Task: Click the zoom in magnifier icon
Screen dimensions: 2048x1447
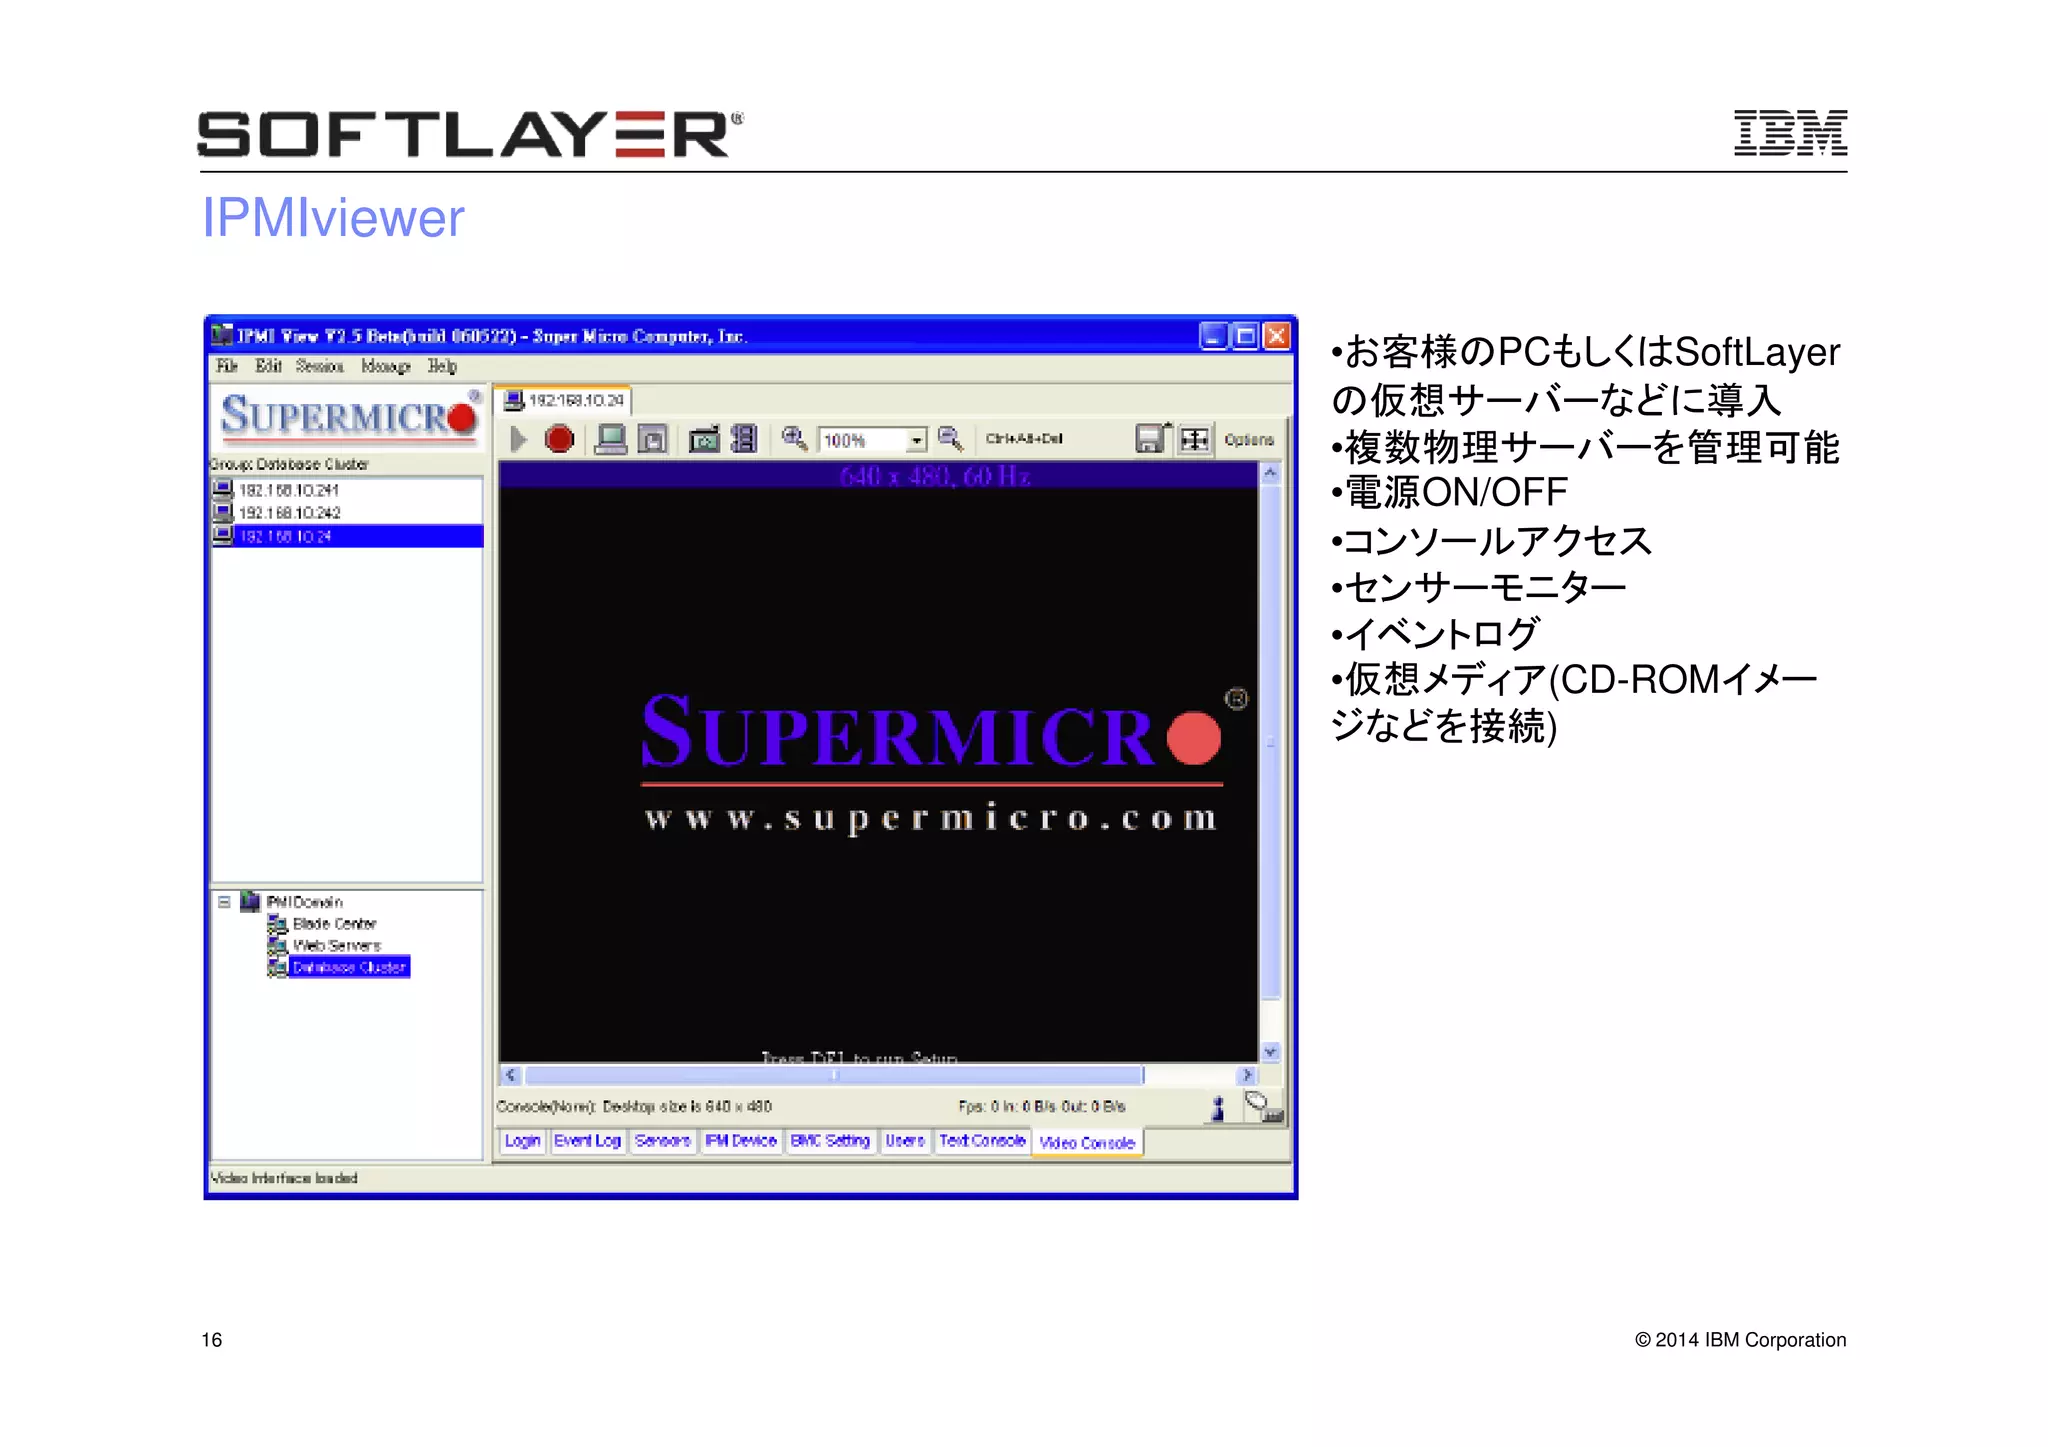Action: (x=794, y=438)
